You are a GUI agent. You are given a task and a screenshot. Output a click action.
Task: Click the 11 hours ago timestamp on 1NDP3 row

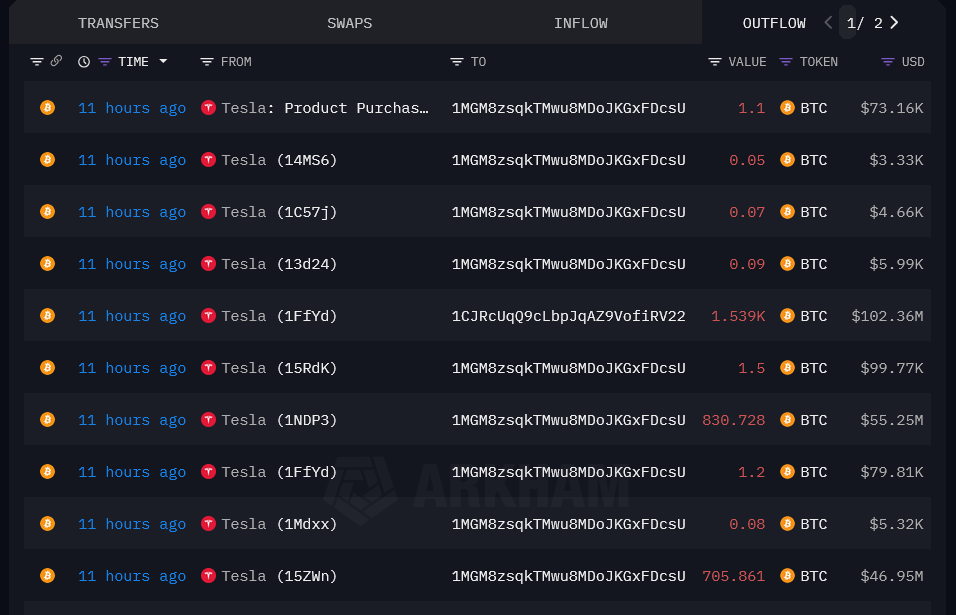click(x=131, y=420)
